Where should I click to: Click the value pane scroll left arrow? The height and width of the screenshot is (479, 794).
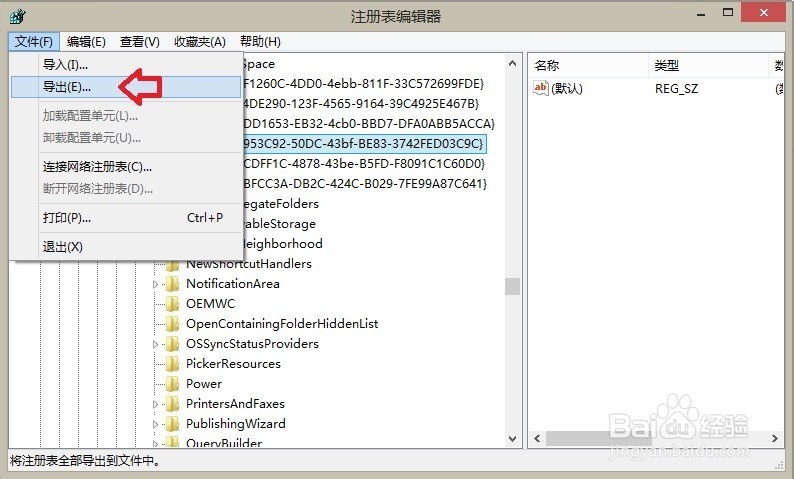pyautogui.click(x=537, y=438)
